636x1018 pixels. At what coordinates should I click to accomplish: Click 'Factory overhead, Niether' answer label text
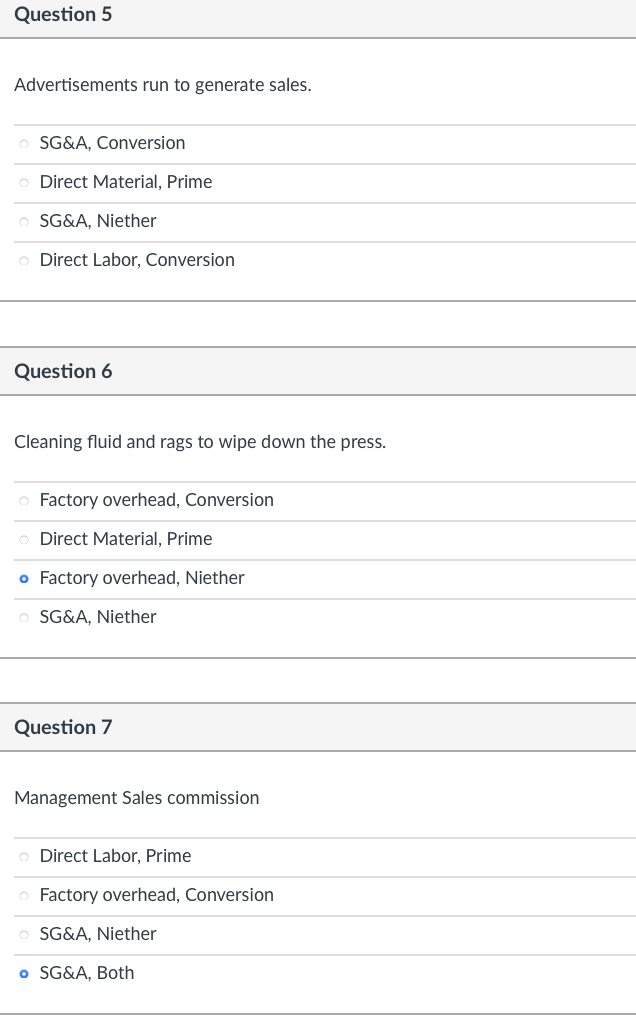point(142,578)
